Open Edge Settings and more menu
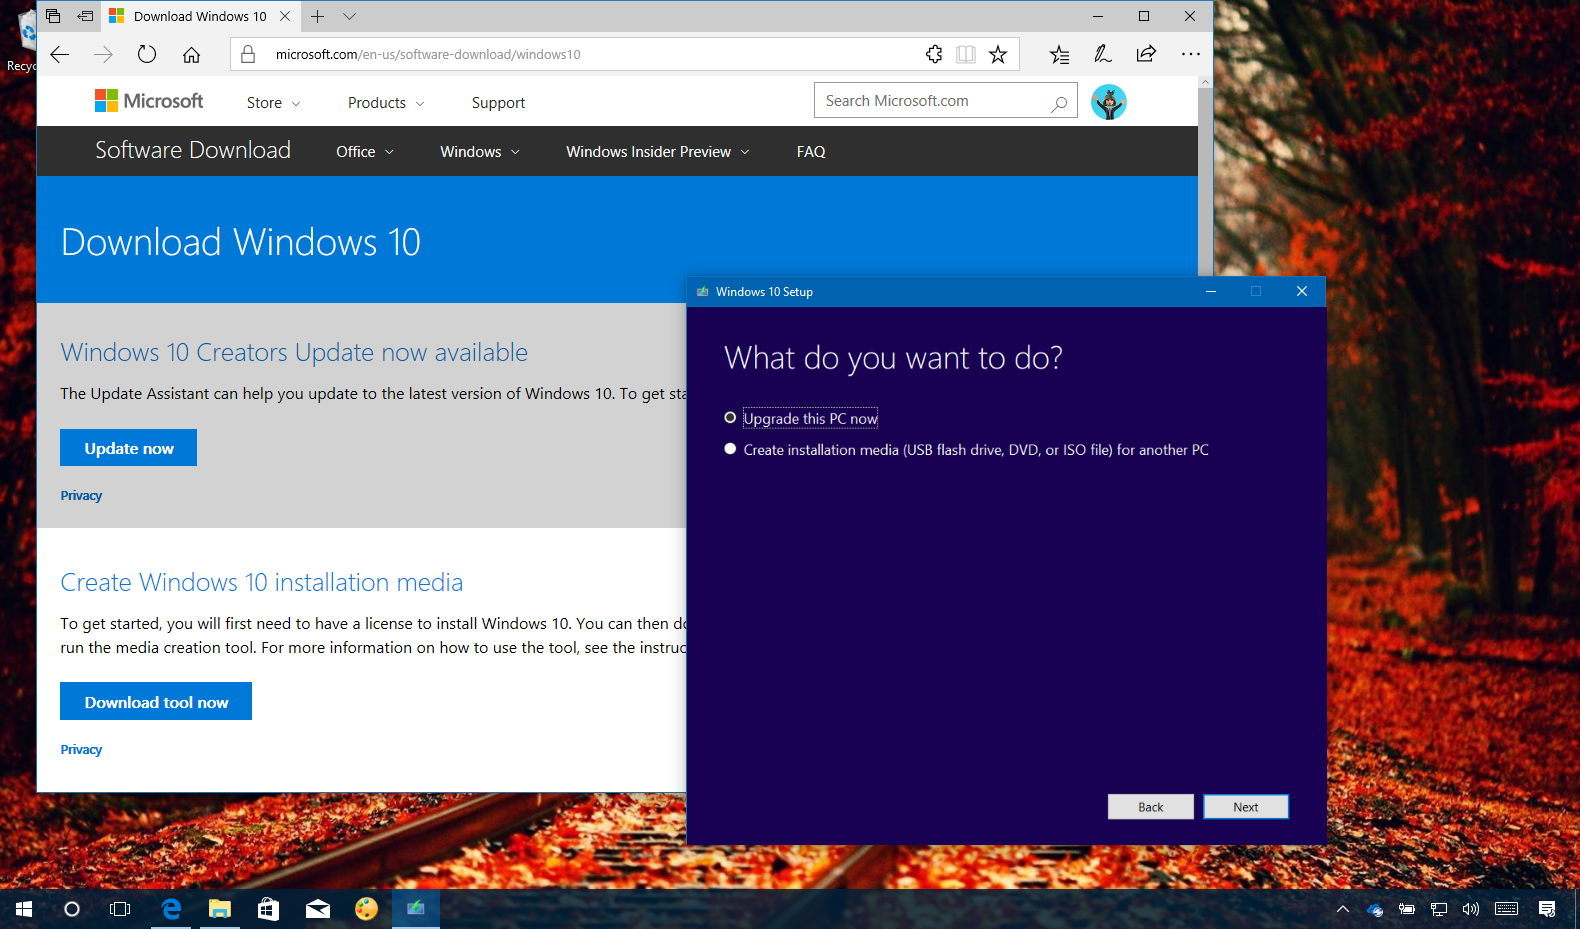This screenshot has width=1580, height=929. tap(1190, 55)
